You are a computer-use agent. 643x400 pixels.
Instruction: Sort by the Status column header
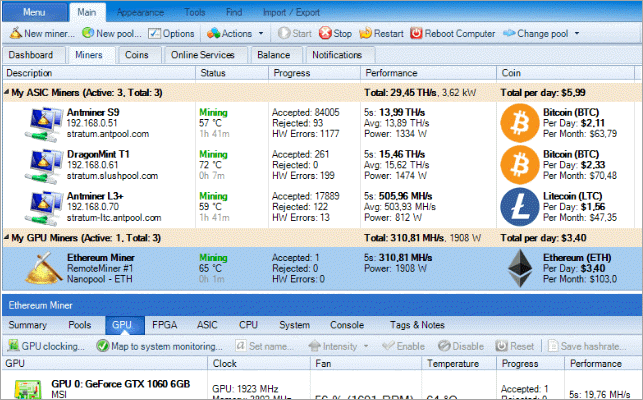click(232, 73)
